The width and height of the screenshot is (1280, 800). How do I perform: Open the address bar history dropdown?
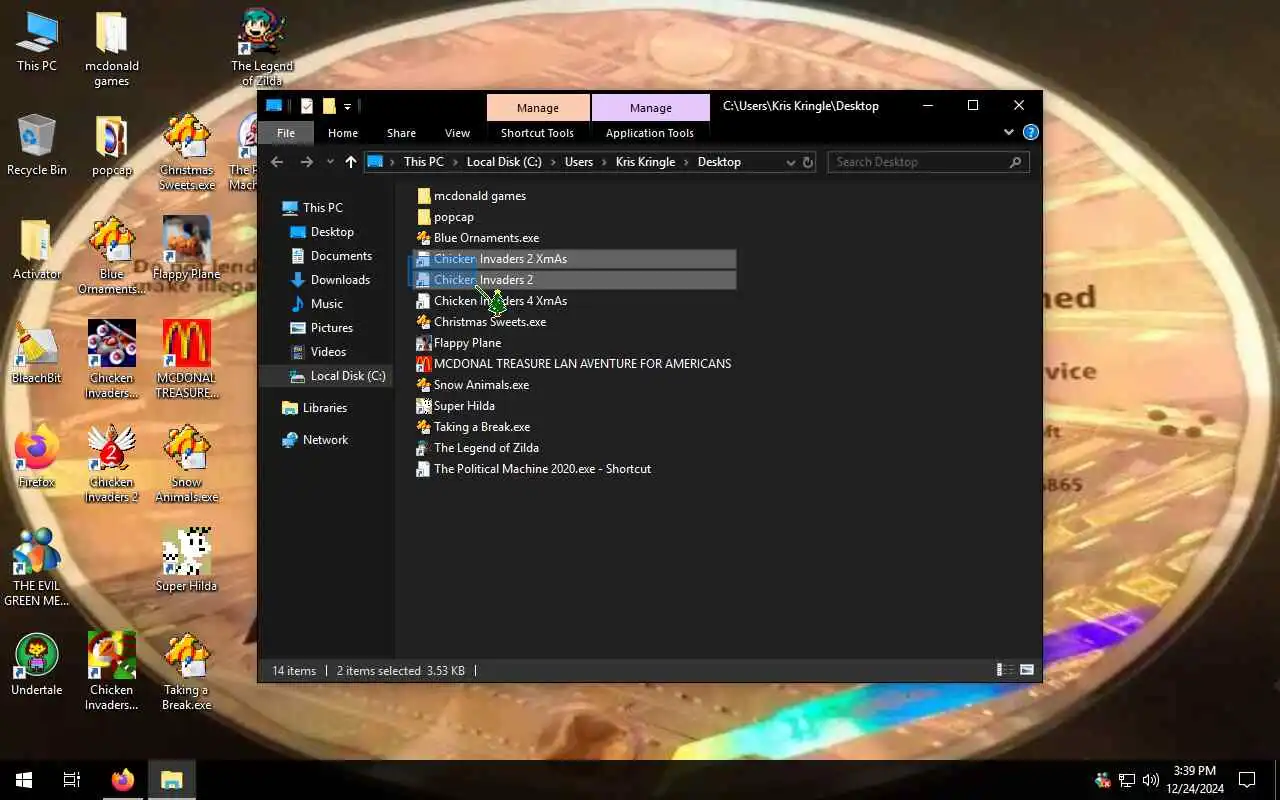(790, 162)
